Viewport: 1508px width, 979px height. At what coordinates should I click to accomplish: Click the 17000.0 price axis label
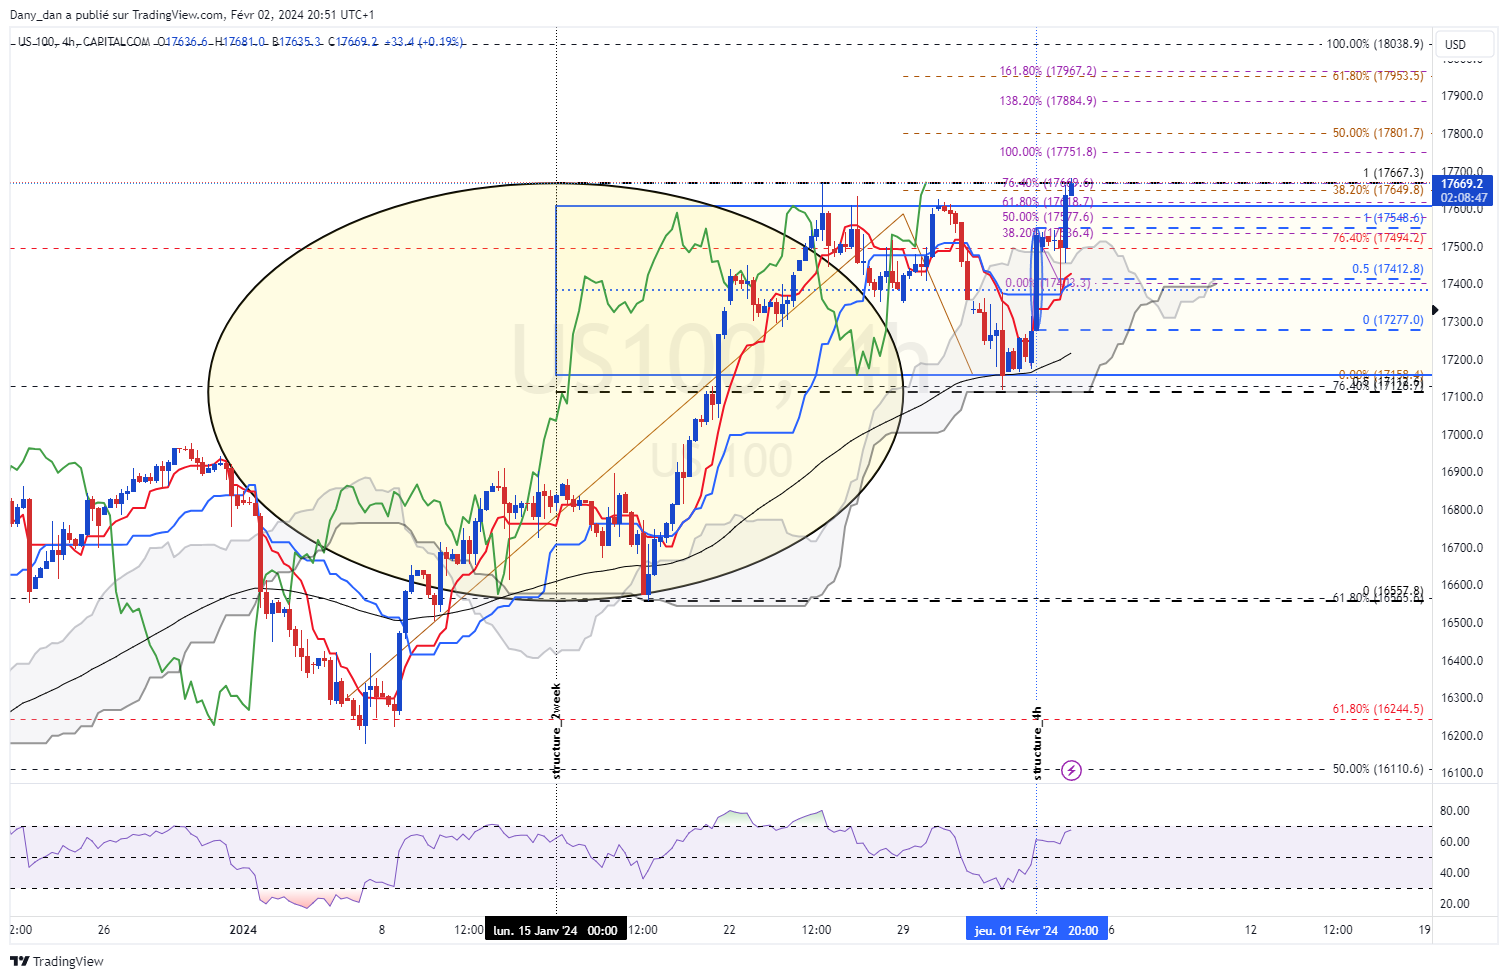1462,435
